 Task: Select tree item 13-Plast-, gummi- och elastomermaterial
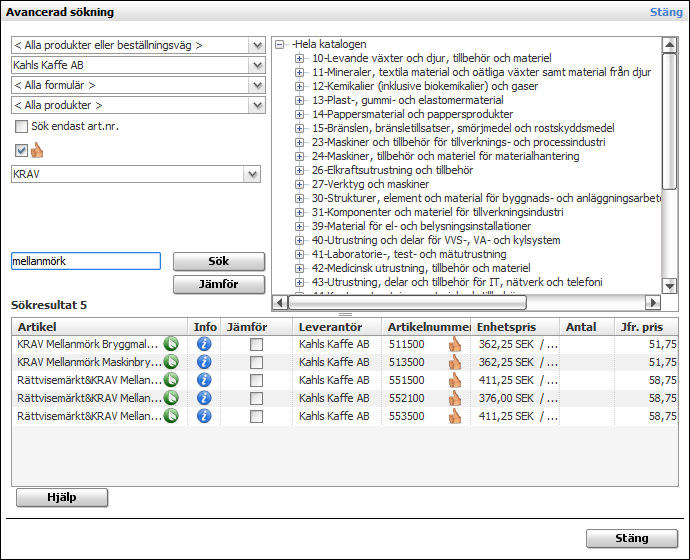click(x=407, y=100)
